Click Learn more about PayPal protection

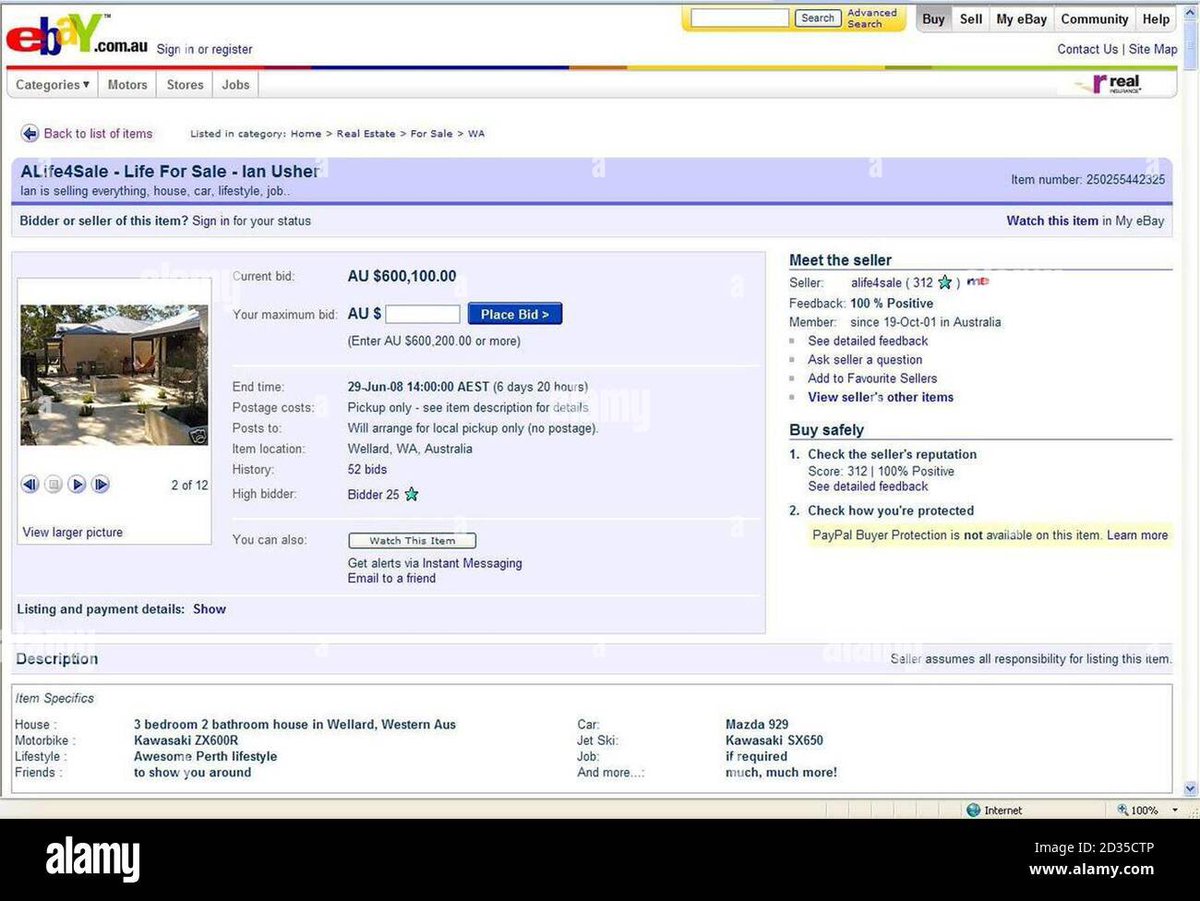point(1137,535)
